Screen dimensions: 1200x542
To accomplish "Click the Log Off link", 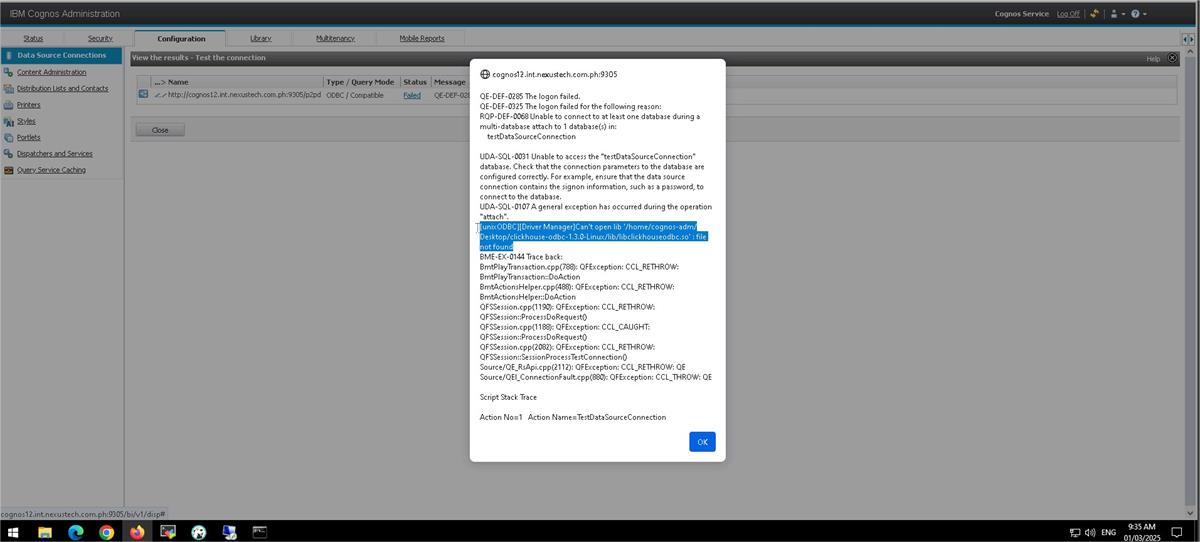I will point(1068,14).
